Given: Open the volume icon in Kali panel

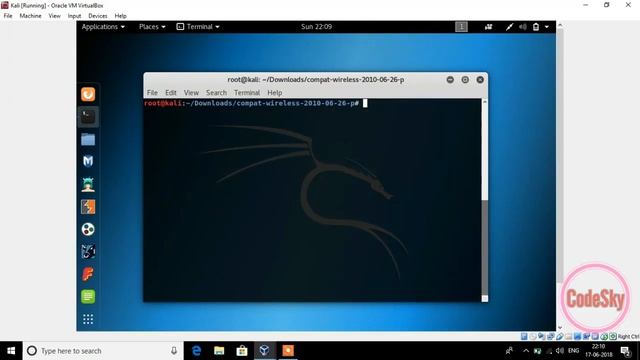Looking at the screenshot, I should click(522, 27).
